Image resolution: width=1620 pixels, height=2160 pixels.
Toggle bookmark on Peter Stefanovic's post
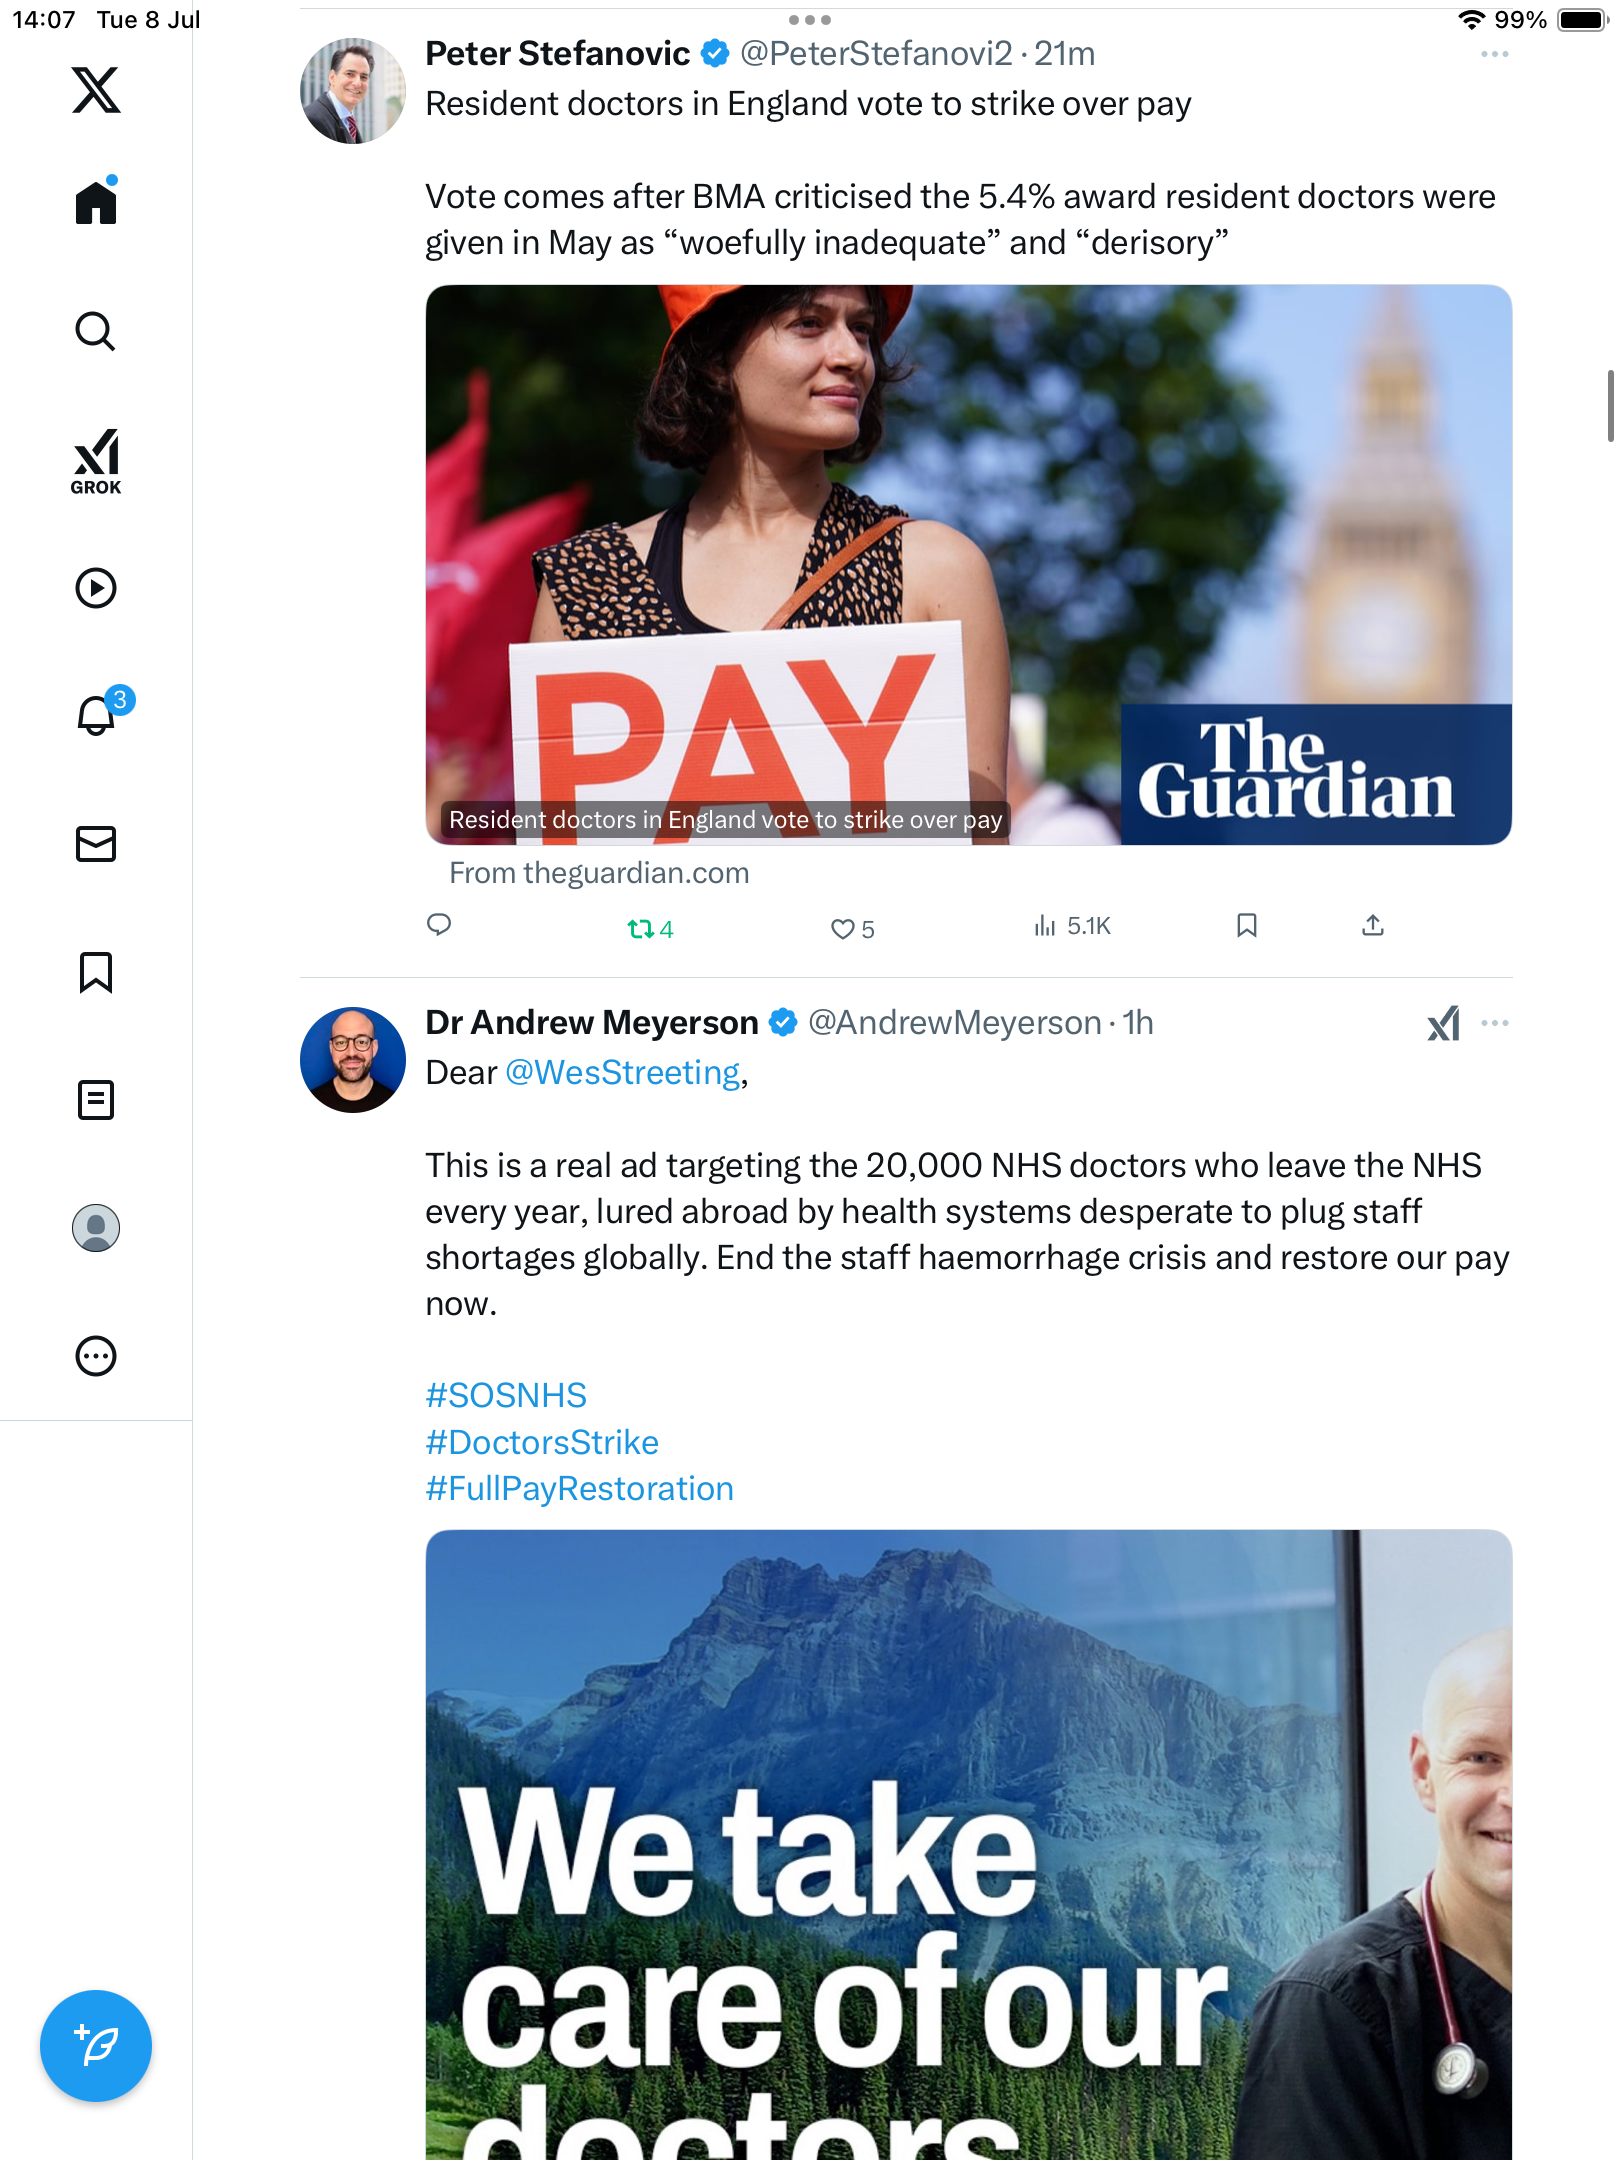click(x=1247, y=925)
